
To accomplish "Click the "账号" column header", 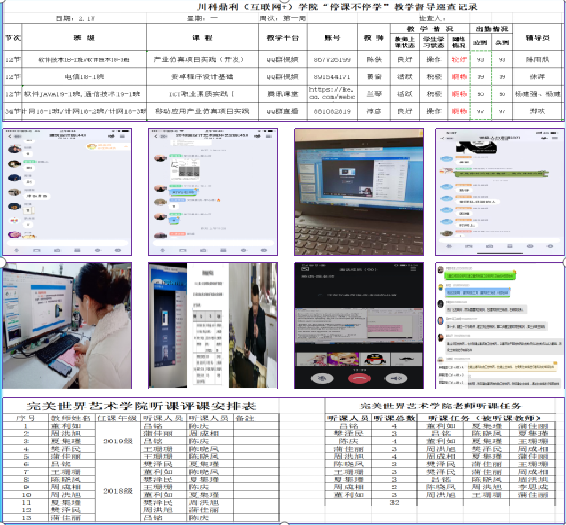I will pyautogui.click(x=332, y=37).
